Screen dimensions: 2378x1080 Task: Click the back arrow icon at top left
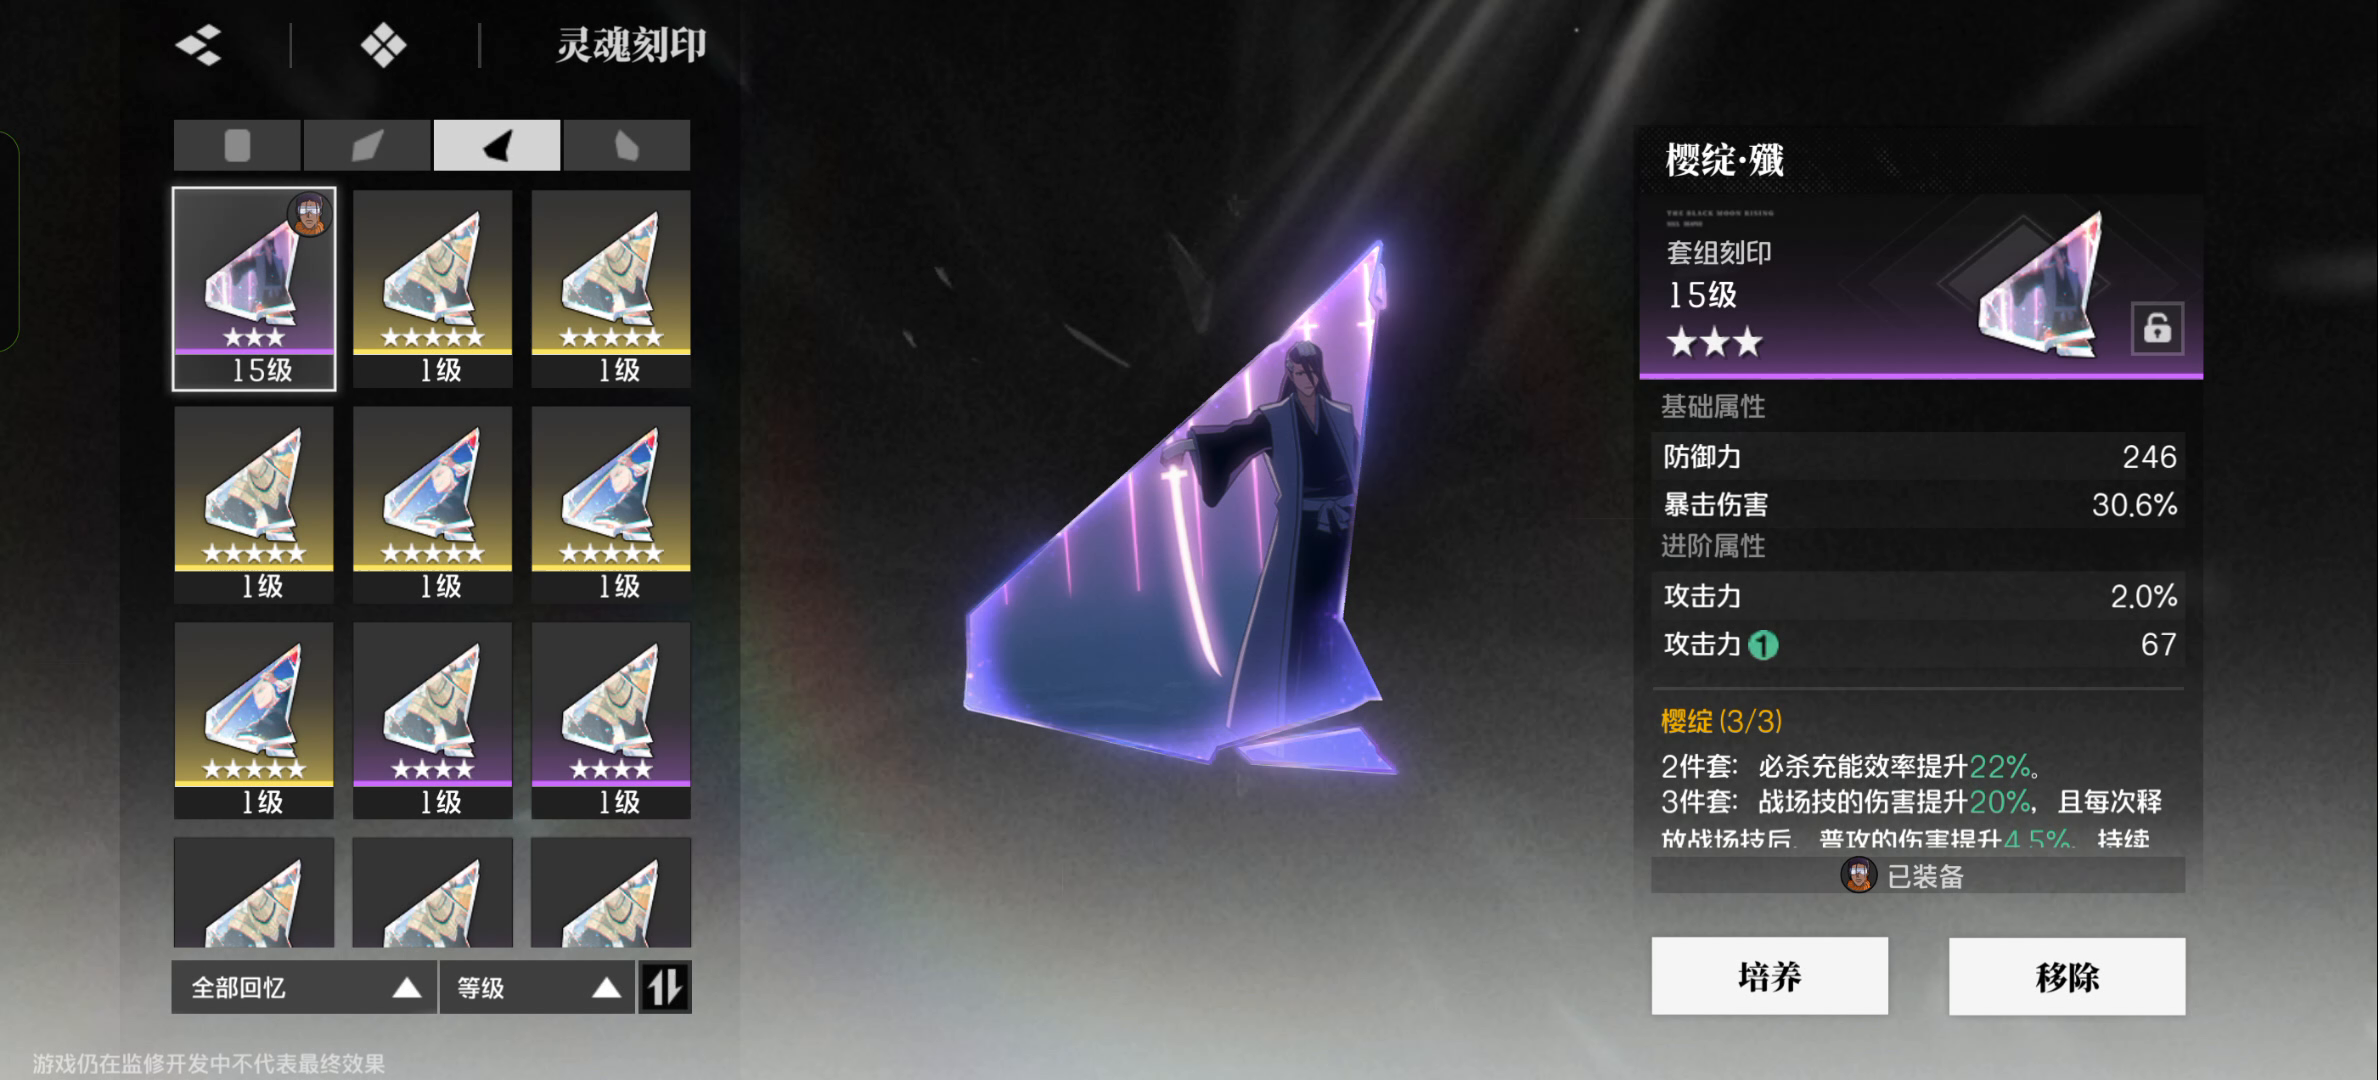coord(198,45)
